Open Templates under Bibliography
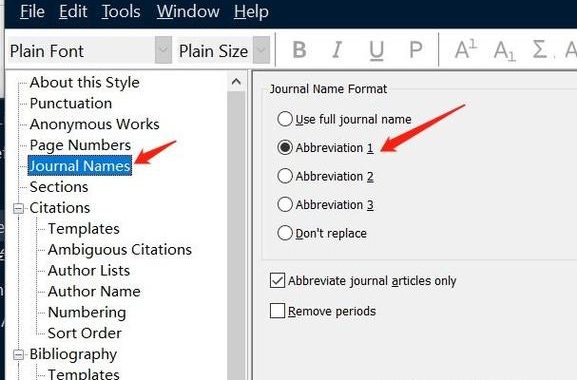This screenshot has height=380, width=577. point(84,374)
